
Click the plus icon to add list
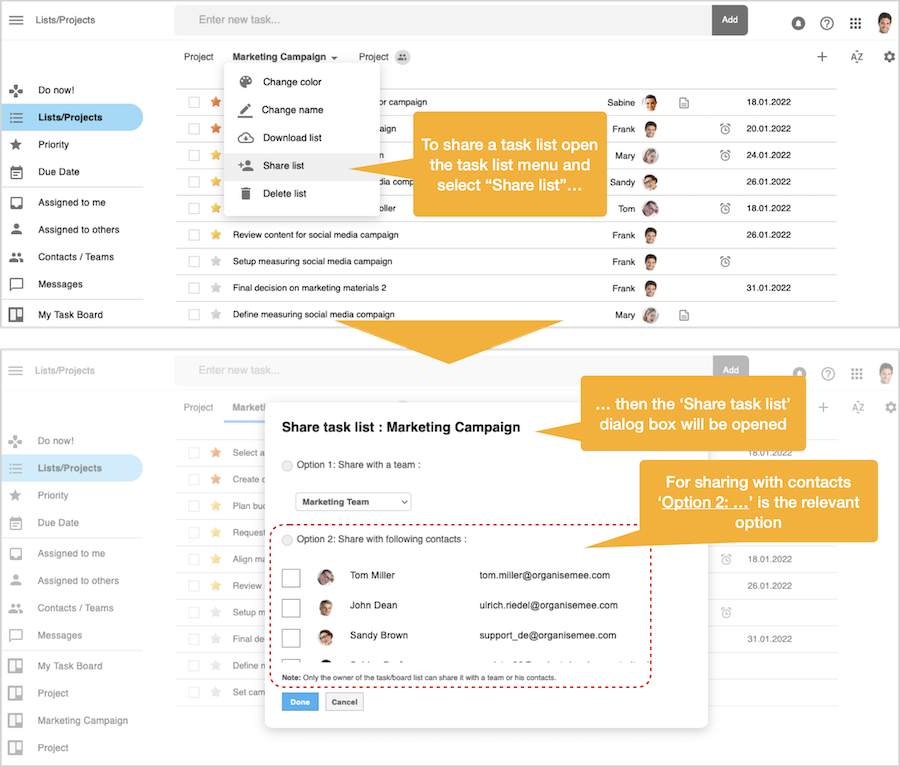pos(822,57)
